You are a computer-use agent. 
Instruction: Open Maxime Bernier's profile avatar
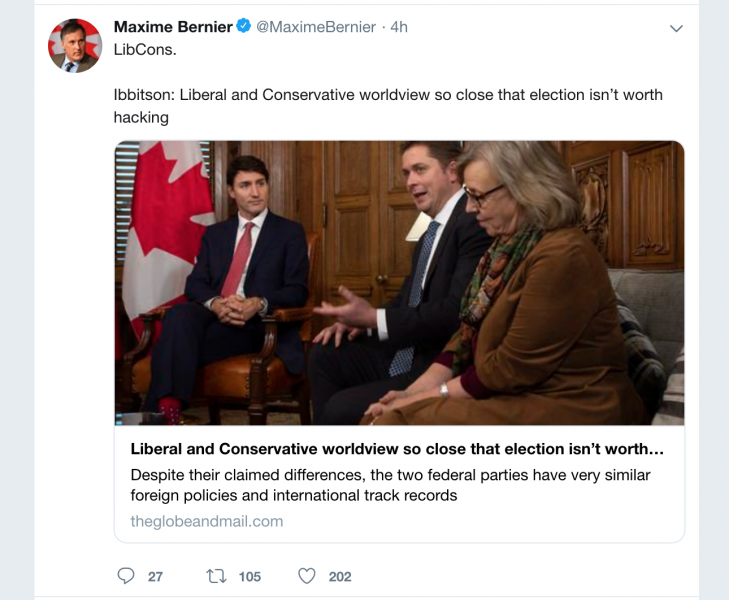pos(75,45)
